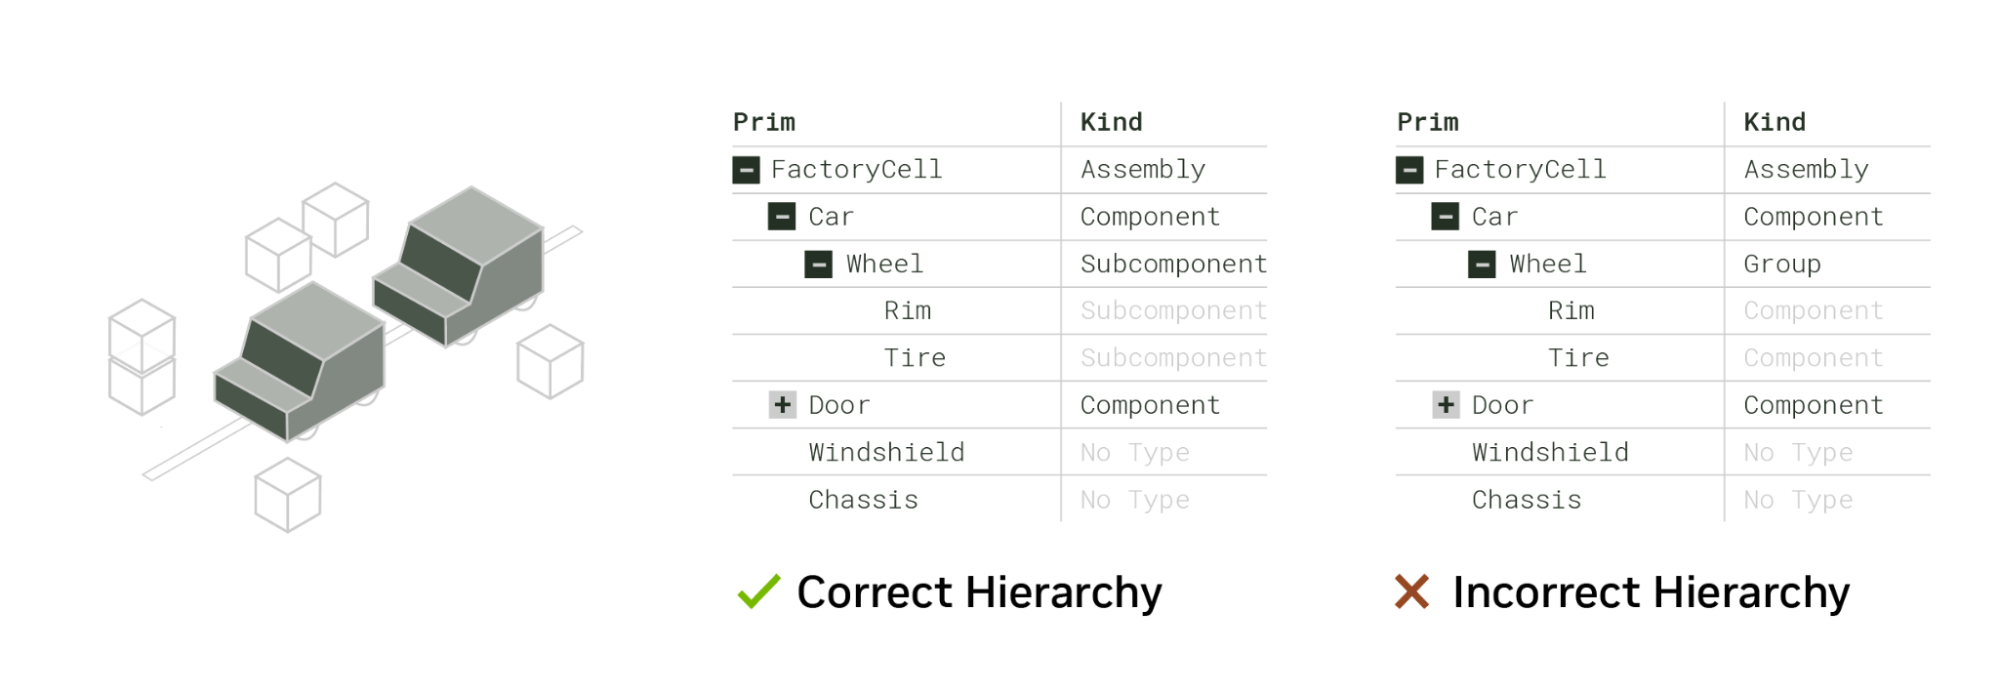The width and height of the screenshot is (1999, 693).
Task: Select Rim prim in the Correct Hierarchy table
Action: coord(907,311)
